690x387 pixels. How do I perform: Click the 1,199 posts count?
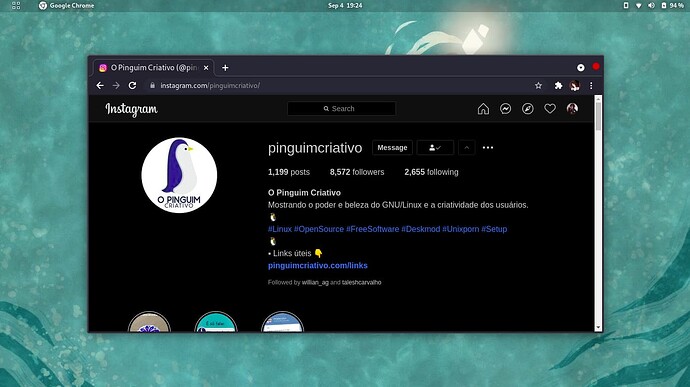289,172
